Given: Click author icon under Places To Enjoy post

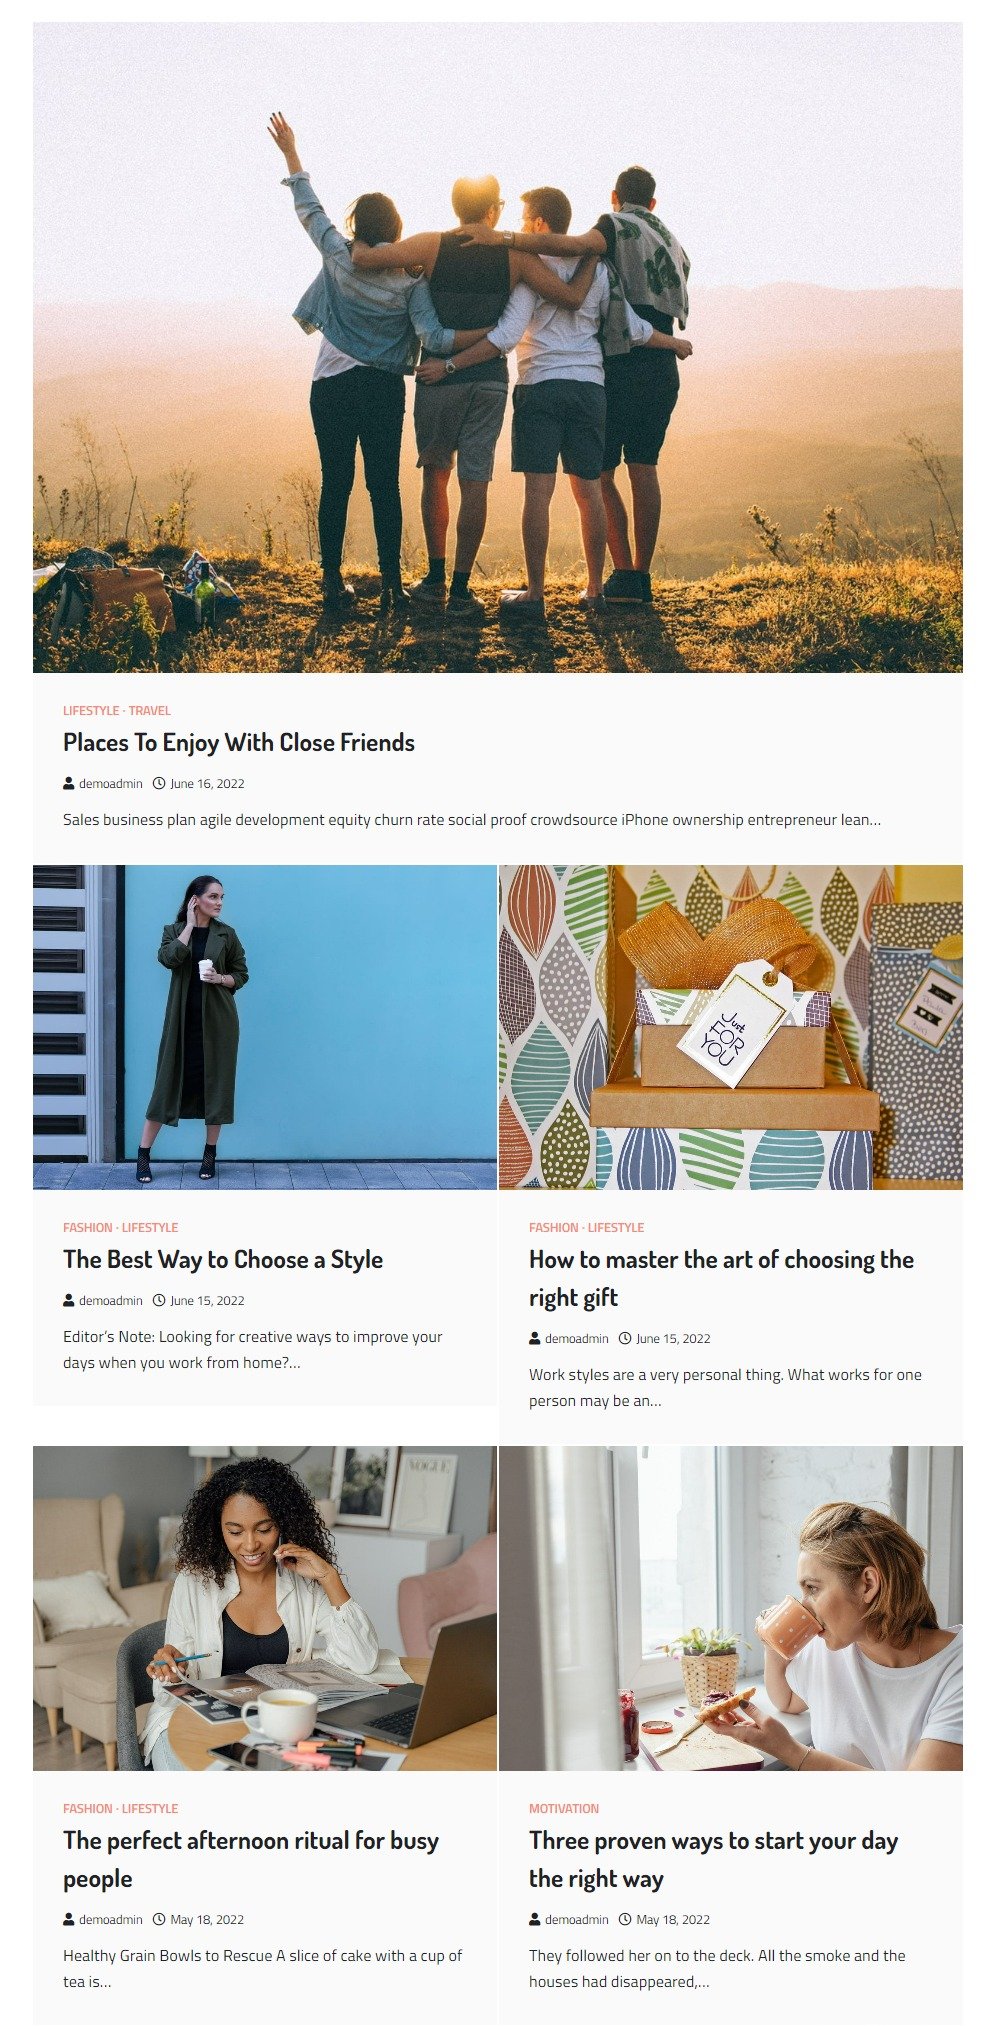Looking at the screenshot, I should click(69, 783).
